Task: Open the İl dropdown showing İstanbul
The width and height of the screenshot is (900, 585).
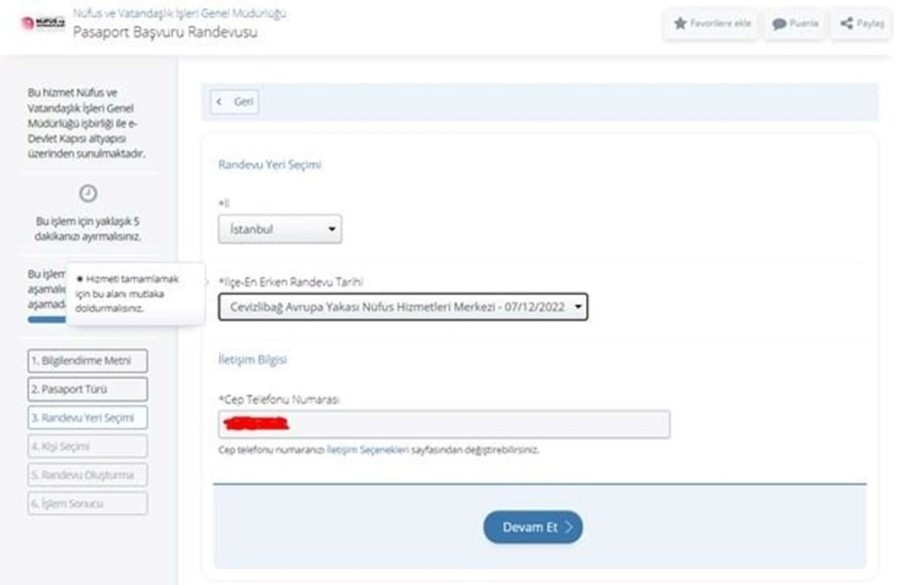Action: coord(279,229)
